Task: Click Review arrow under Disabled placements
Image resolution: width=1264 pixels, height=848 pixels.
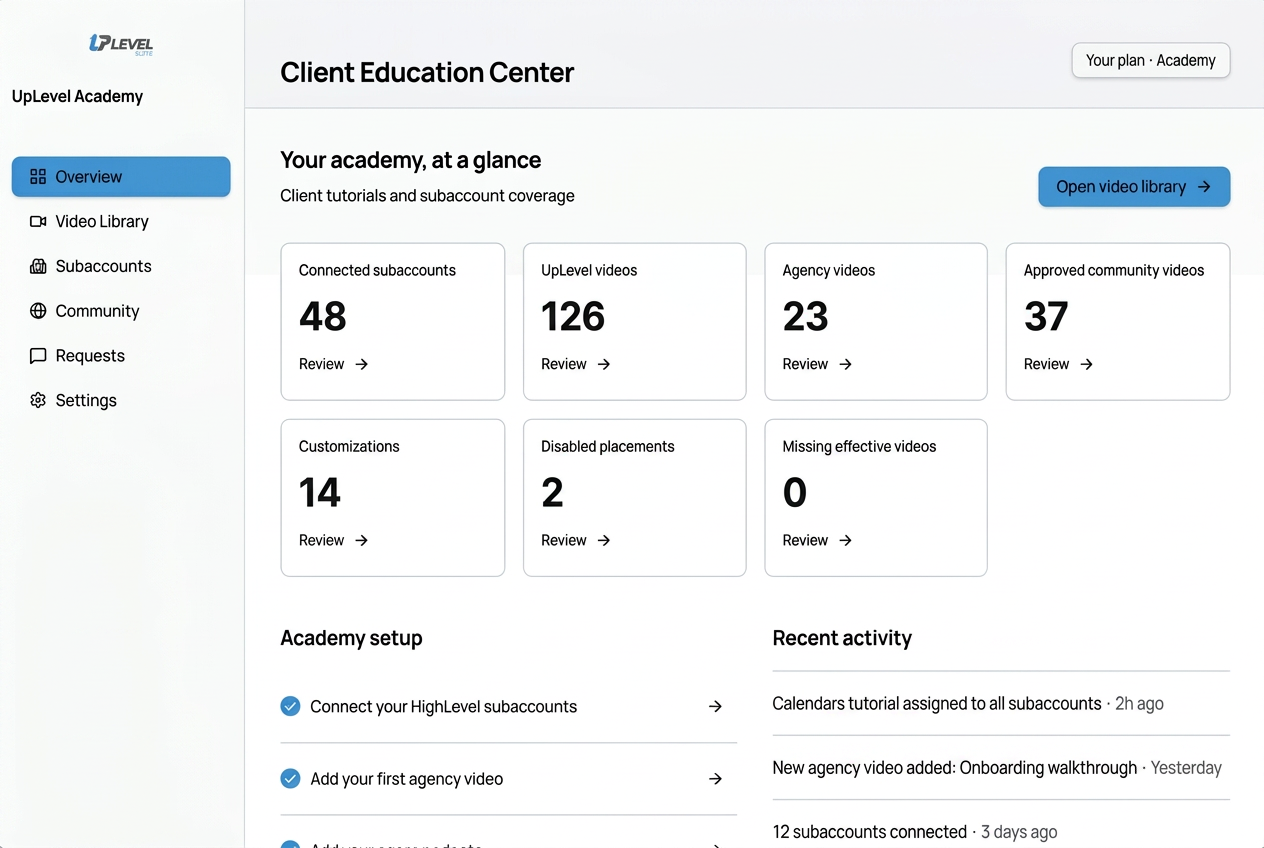Action: click(x=604, y=540)
